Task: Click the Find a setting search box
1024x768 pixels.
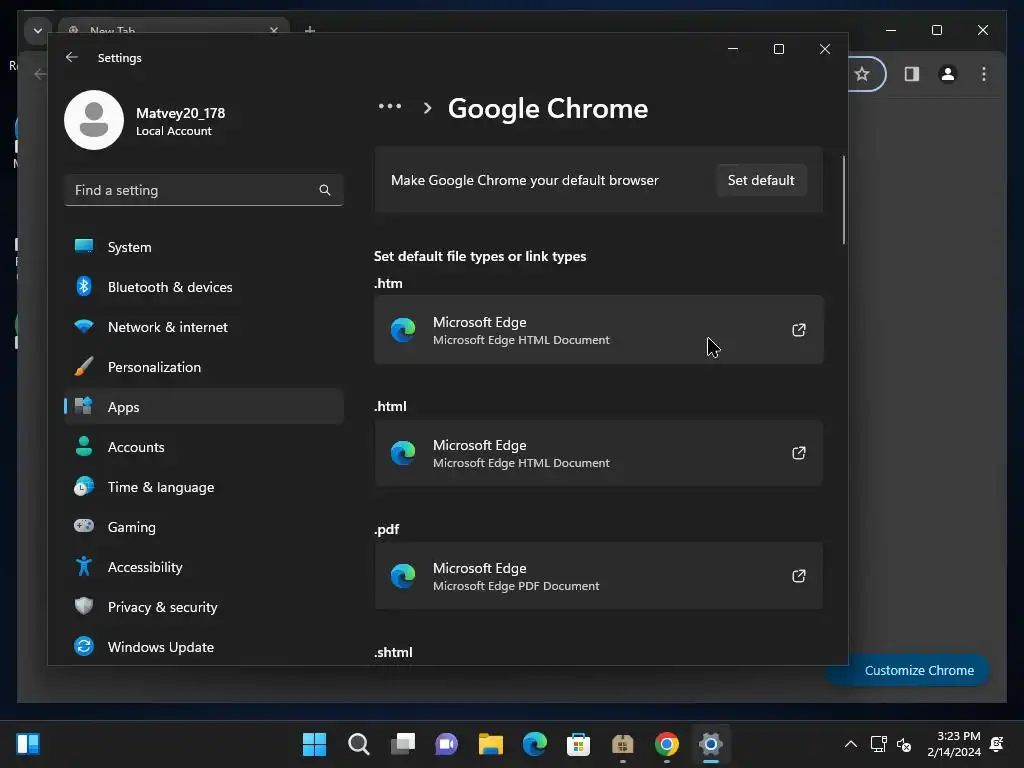Action: [x=204, y=190]
